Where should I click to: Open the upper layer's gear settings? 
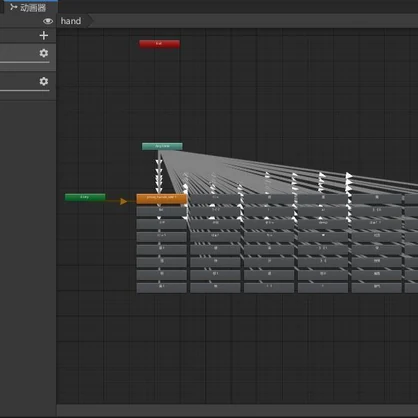point(44,53)
